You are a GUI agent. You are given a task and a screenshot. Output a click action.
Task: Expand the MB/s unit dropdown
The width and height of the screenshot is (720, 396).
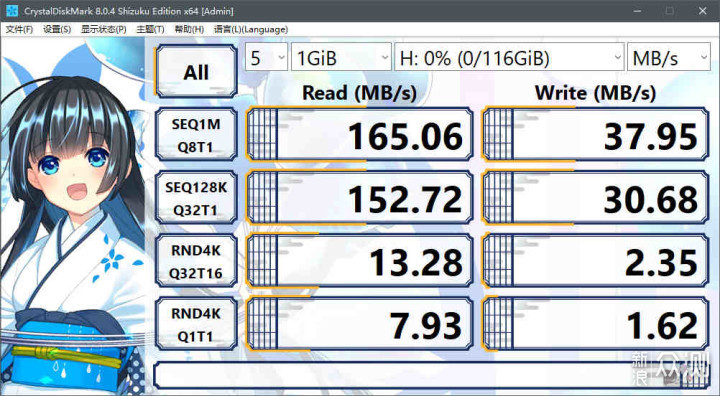click(x=669, y=58)
